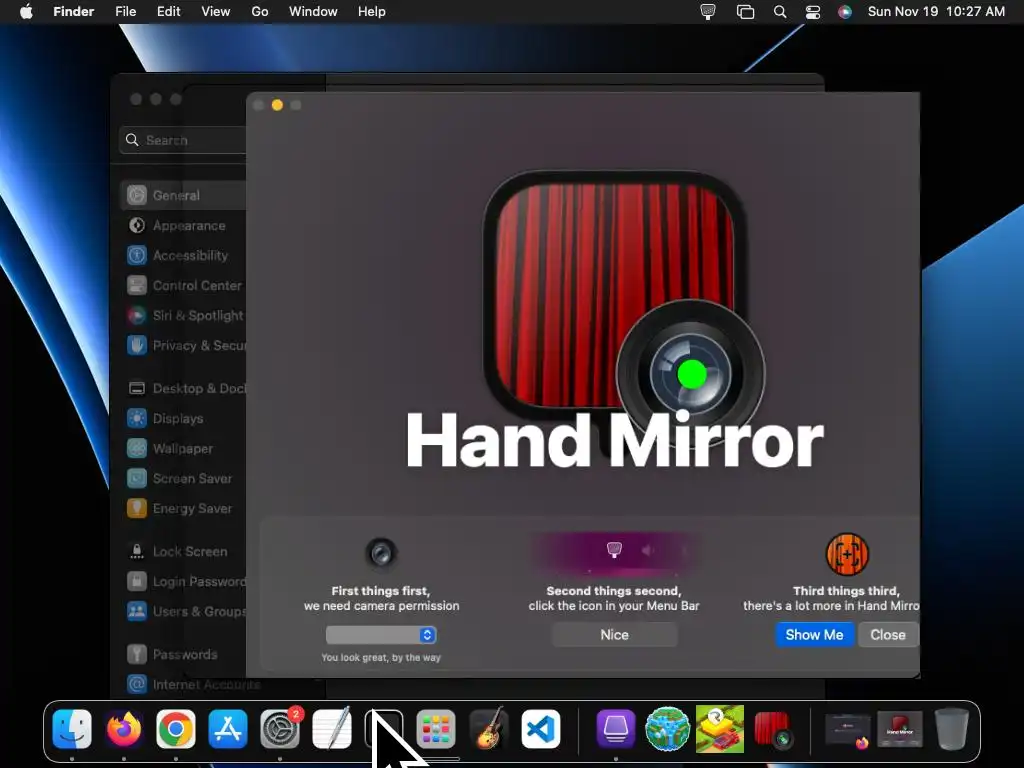1024x768 pixels.
Task: Launch GarageBand from the Dock
Action: coord(488,728)
